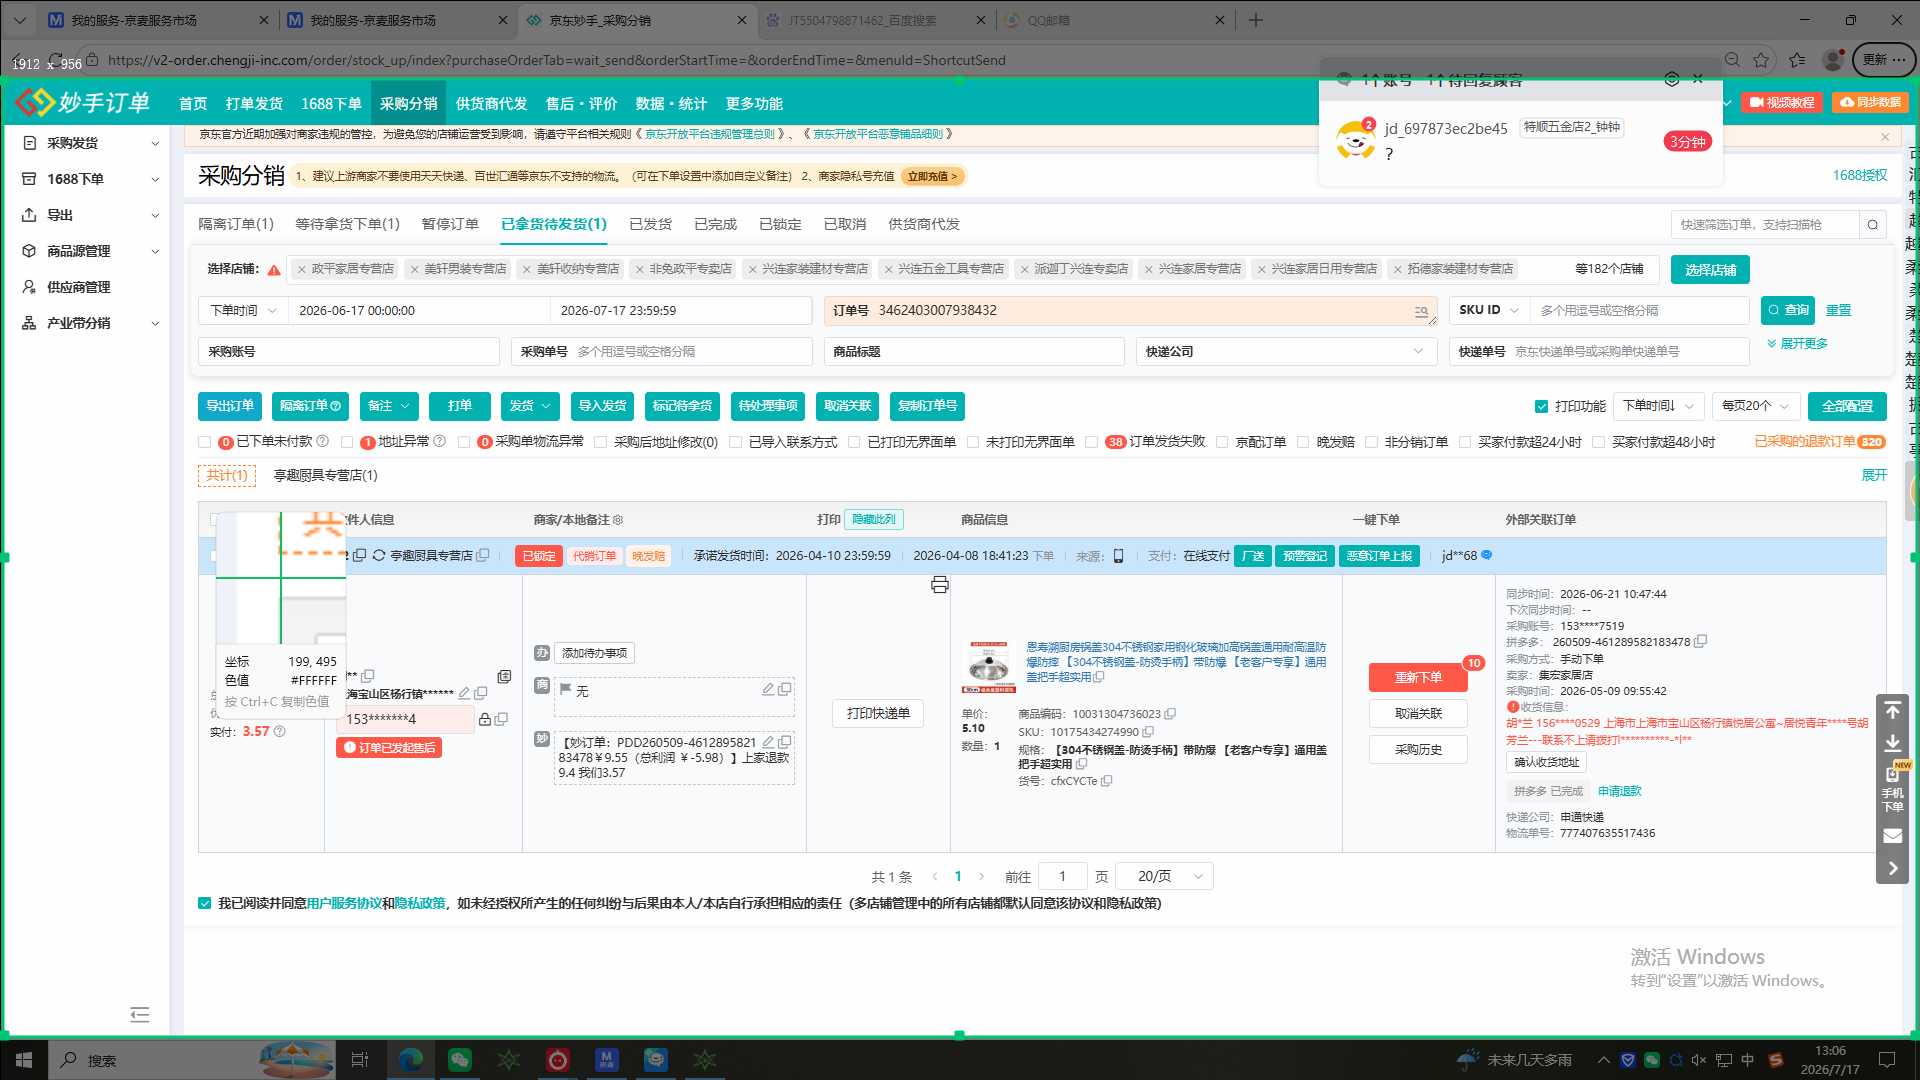Click the 导出订单 button
Viewport: 1920px width, 1080px height.
(x=230, y=406)
